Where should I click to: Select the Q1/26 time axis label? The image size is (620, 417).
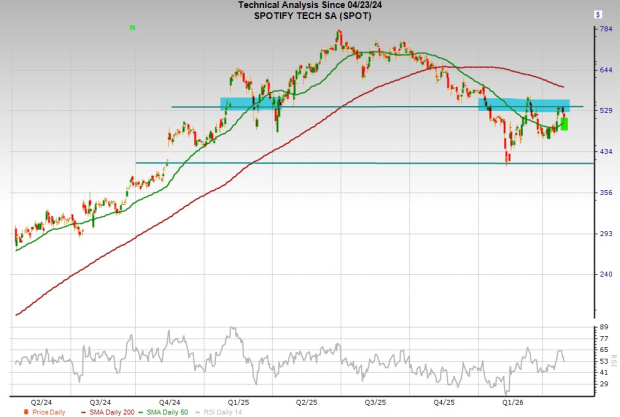513,400
